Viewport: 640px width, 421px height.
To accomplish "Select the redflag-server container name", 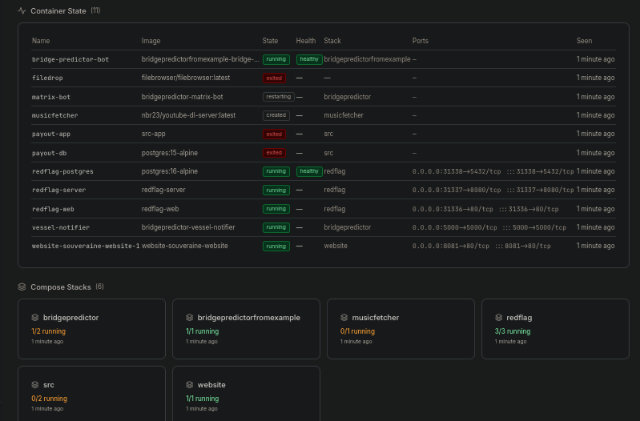I will pos(59,190).
